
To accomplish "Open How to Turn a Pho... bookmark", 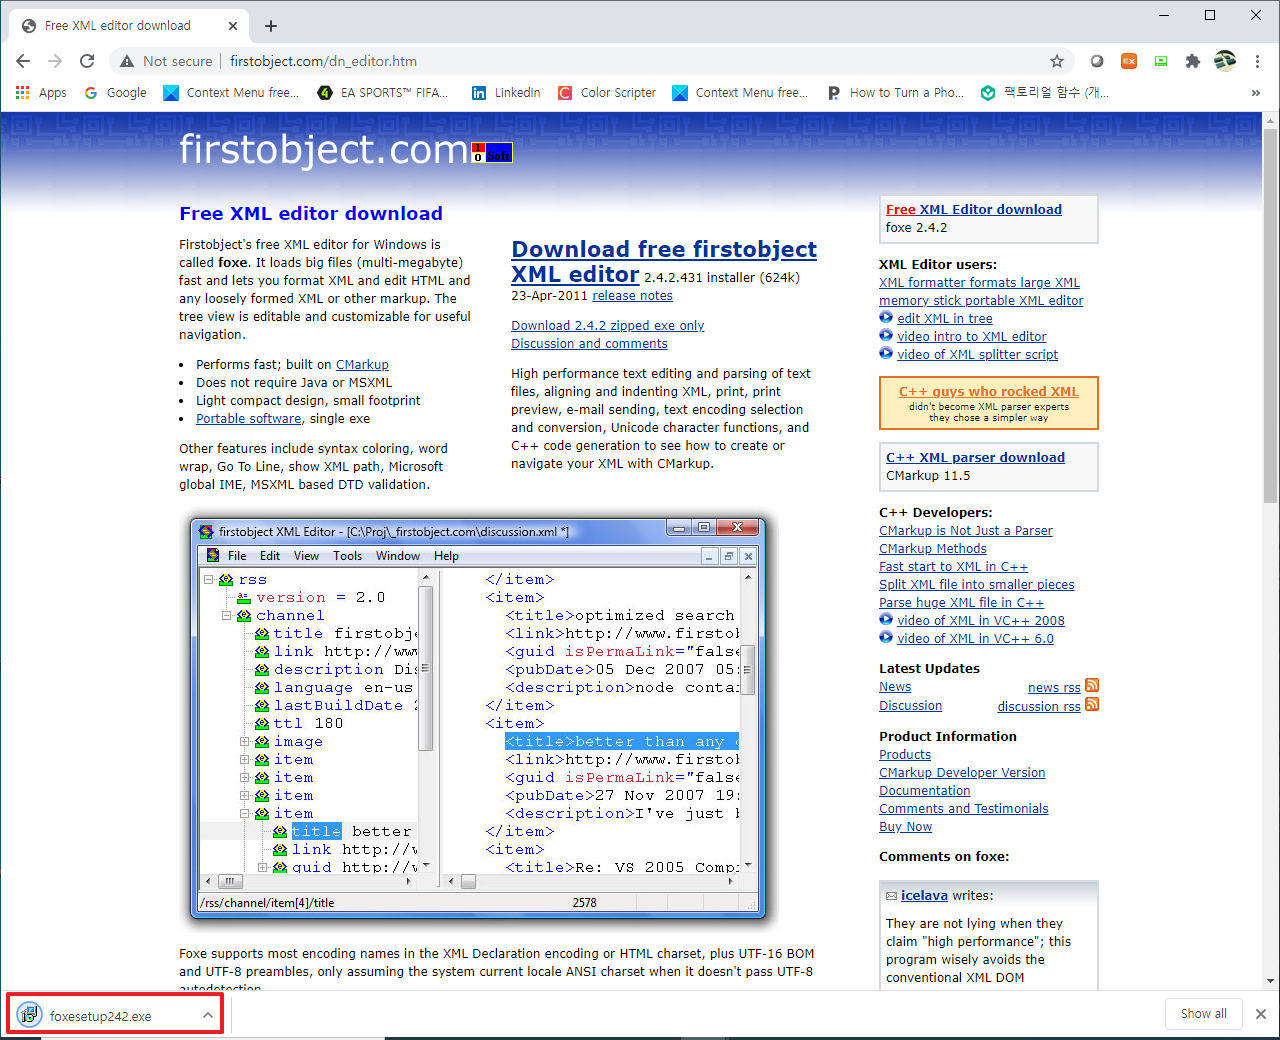I will 896,93.
